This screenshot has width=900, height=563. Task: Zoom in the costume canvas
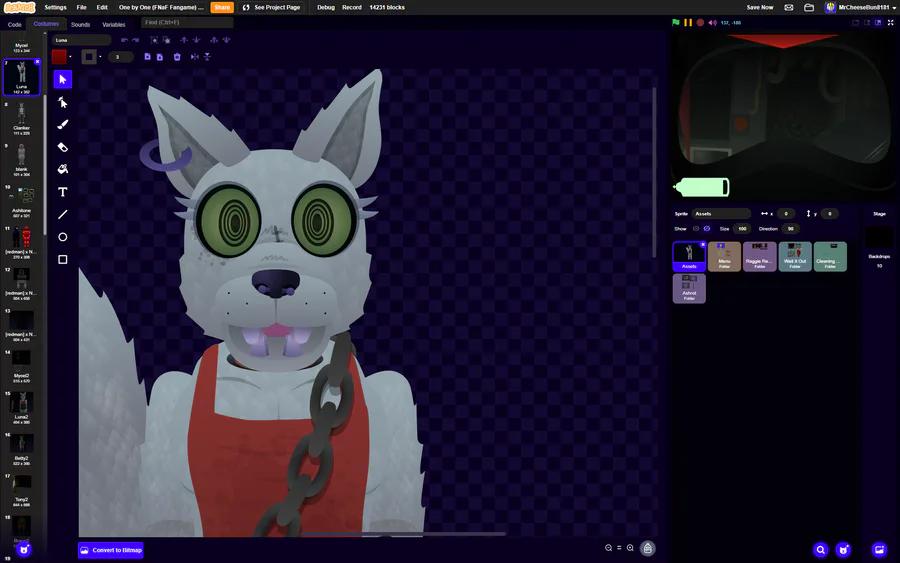[x=630, y=548]
